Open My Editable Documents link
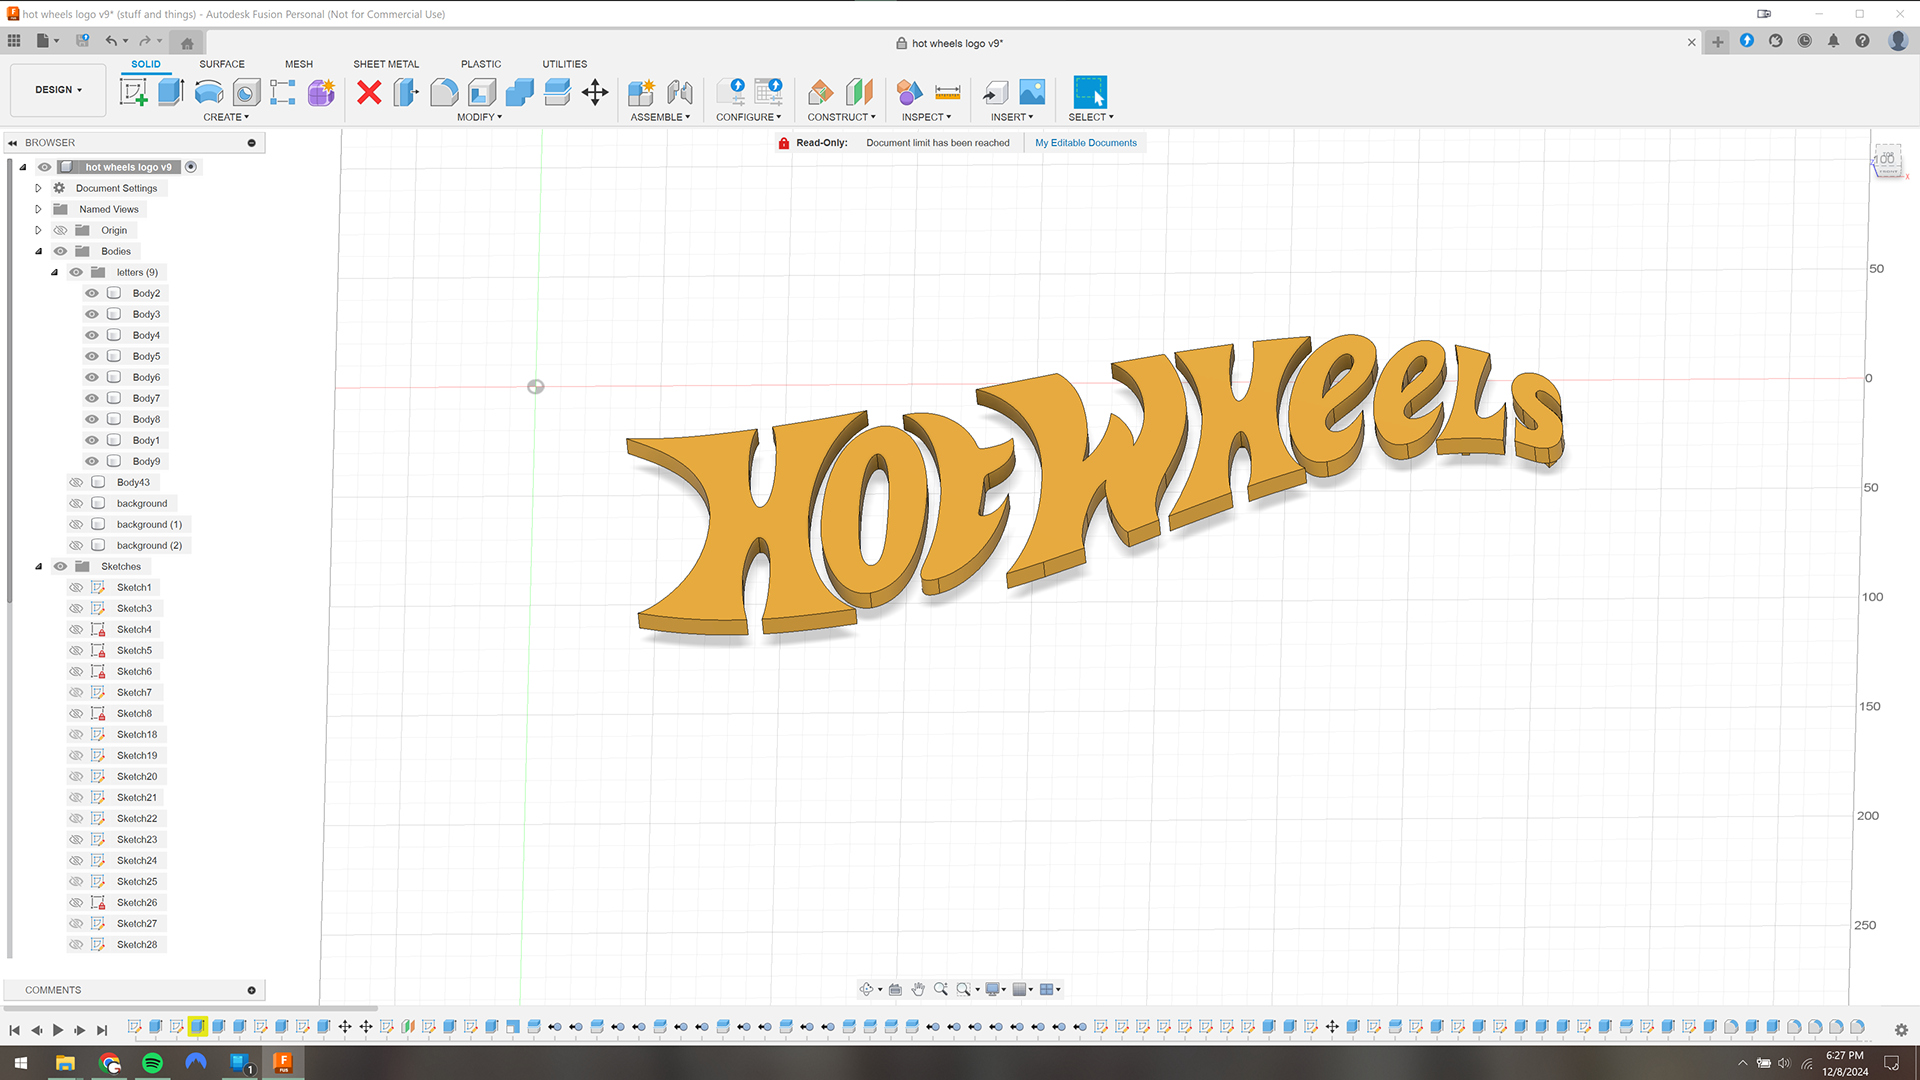 coord(1085,143)
